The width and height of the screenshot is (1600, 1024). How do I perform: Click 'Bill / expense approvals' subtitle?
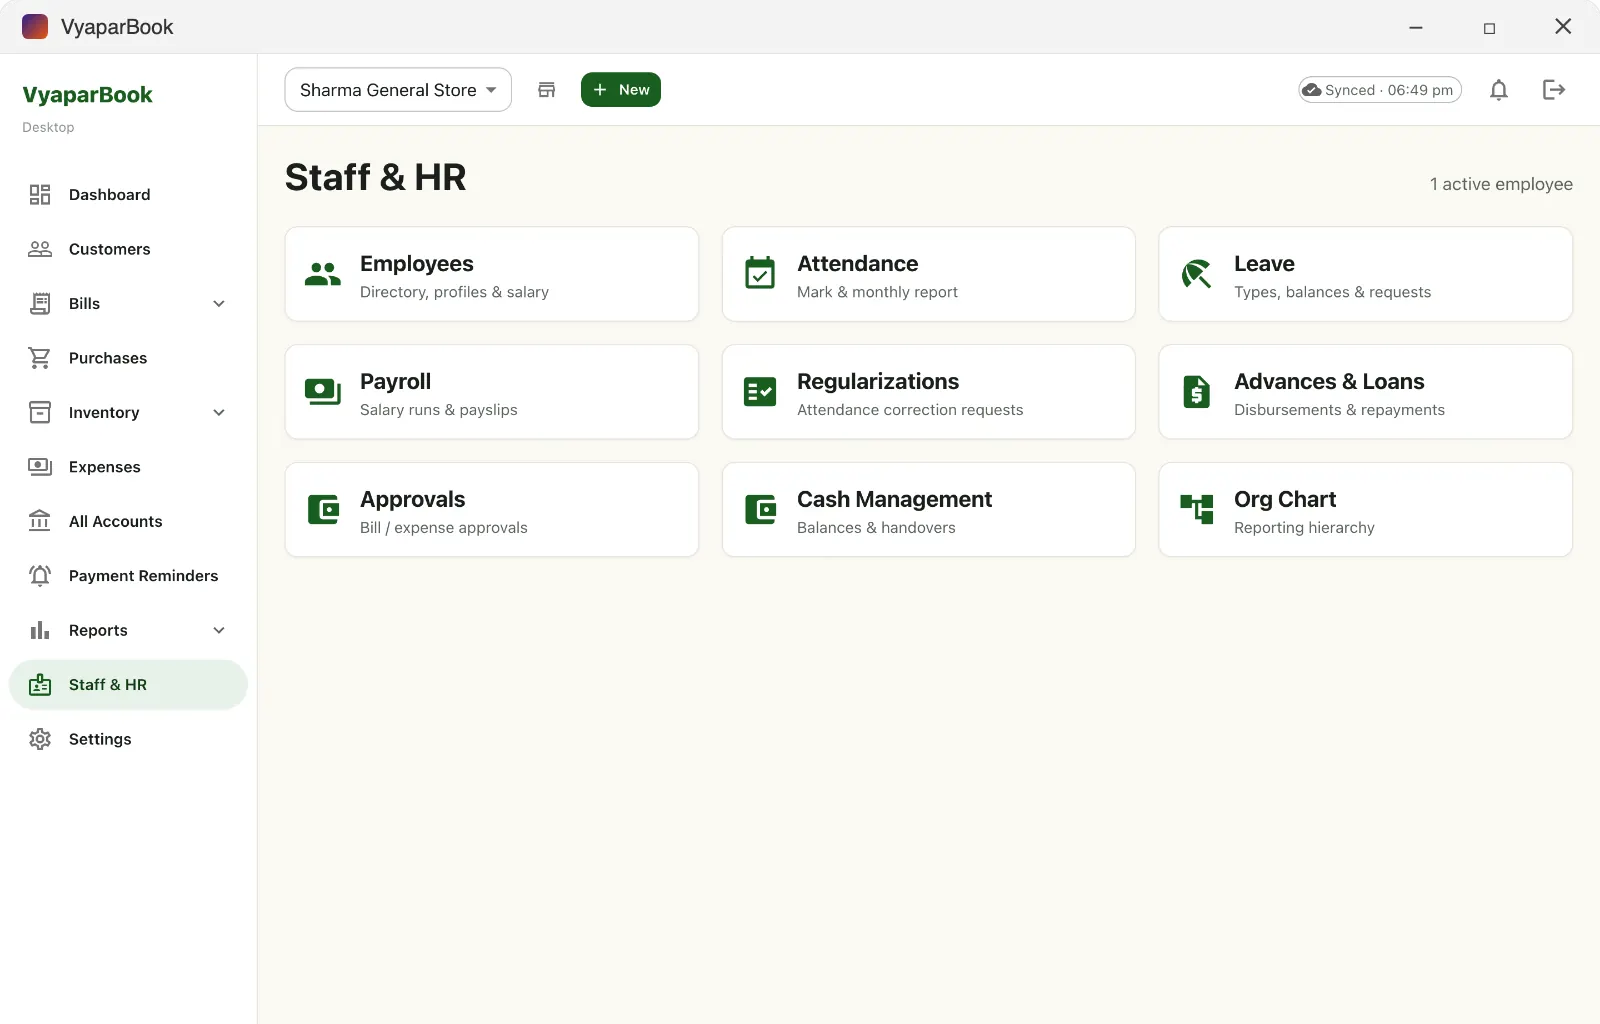point(444,528)
